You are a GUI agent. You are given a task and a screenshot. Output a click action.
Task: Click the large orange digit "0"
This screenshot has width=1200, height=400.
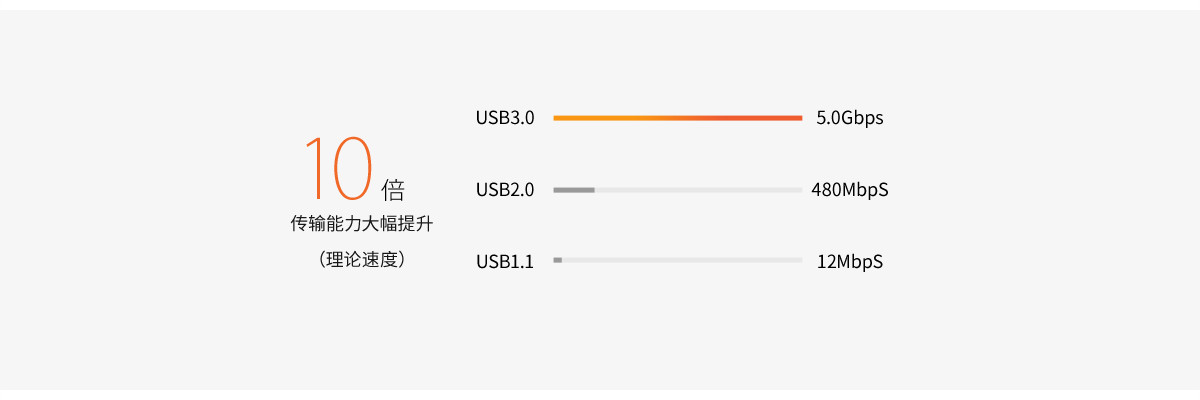coord(351,168)
